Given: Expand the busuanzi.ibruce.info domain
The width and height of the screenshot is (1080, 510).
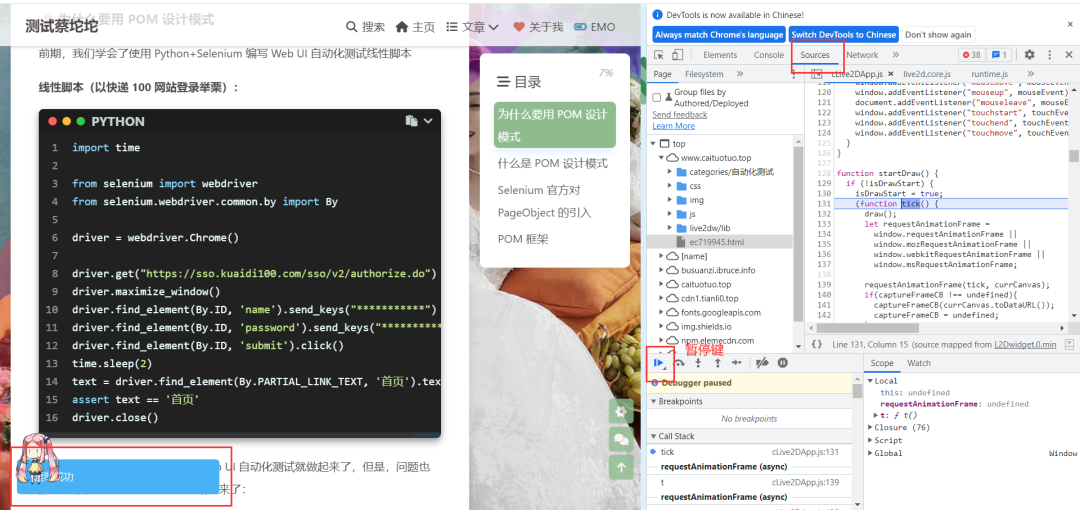Looking at the screenshot, I should 661,270.
